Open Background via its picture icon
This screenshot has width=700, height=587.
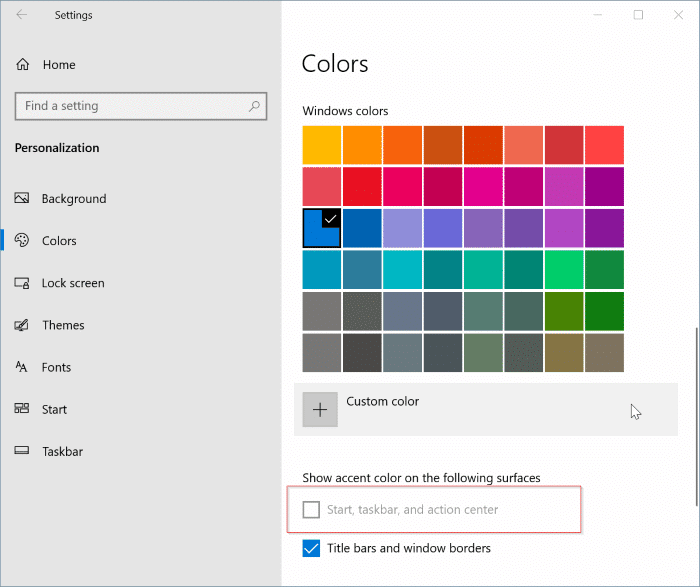click(x=22, y=199)
